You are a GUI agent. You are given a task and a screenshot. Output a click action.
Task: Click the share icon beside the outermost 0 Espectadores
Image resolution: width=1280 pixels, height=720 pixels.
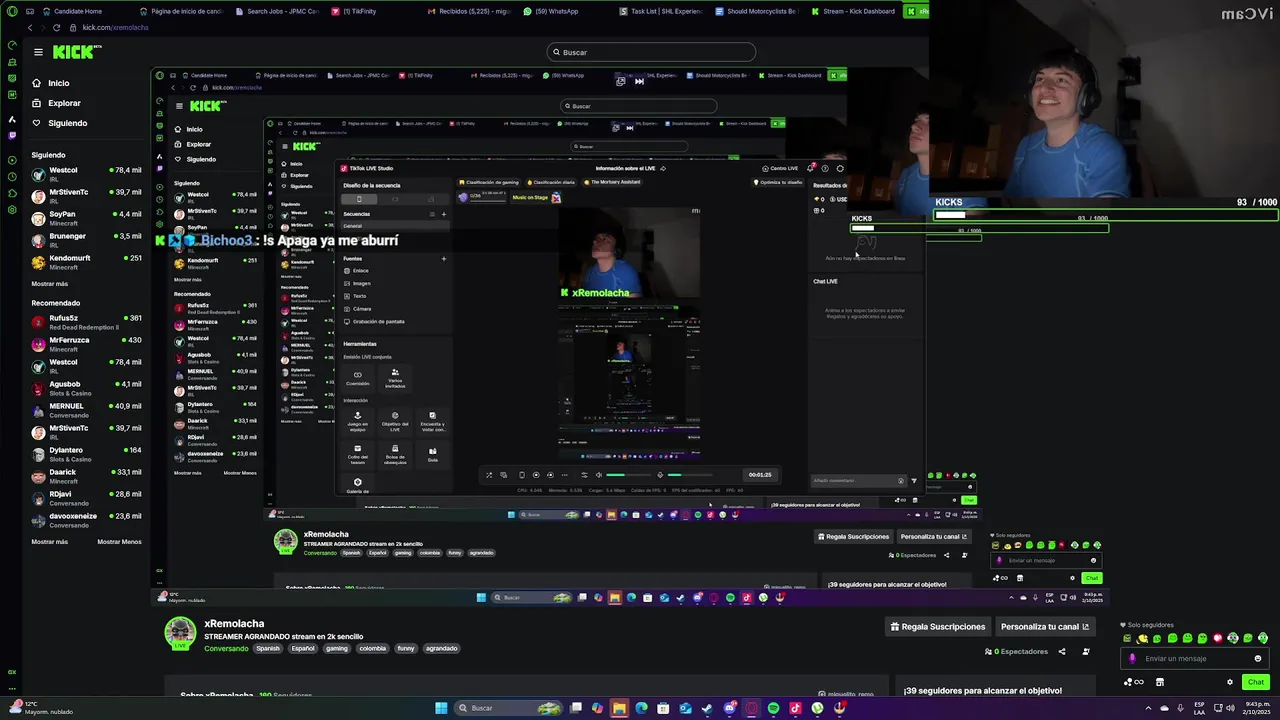[x=1062, y=651]
